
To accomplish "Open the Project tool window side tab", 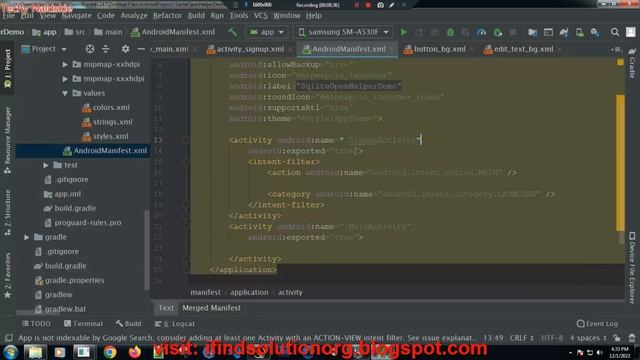I will pyautogui.click(x=7, y=69).
